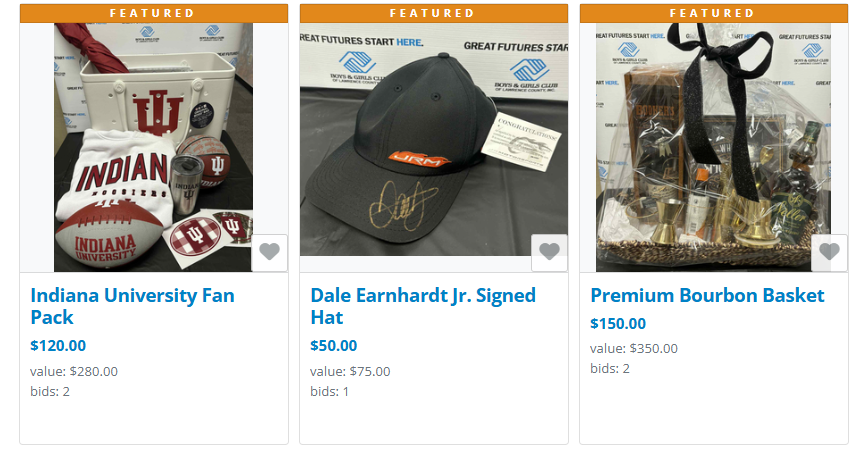Screen dimensions: 859x464
Task: Click bids: 2 on bourbon basket card
Action: [610, 369]
